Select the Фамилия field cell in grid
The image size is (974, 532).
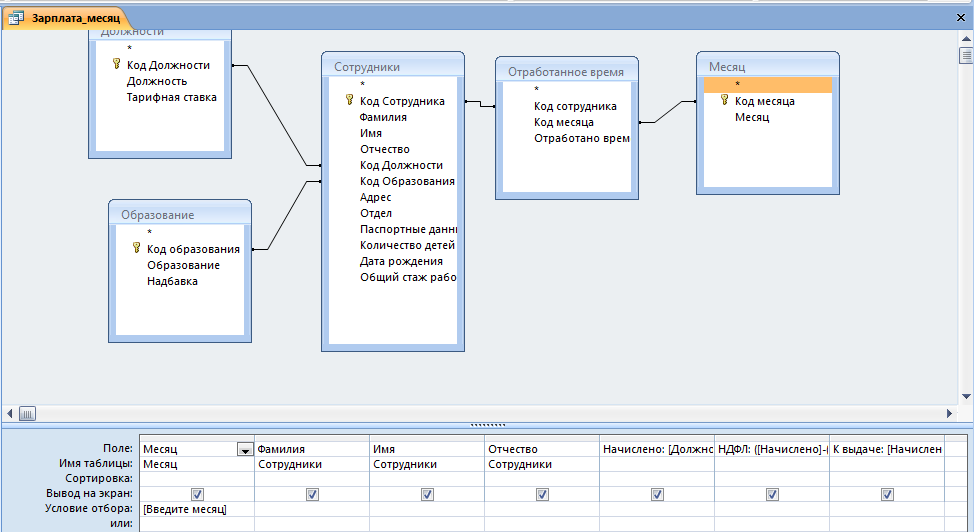click(x=312, y=449)
